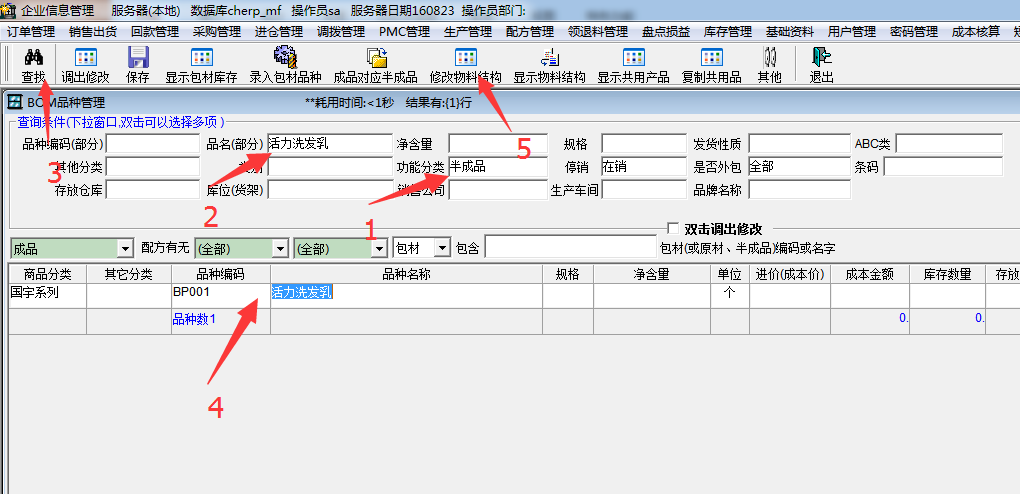Open the 生产管理 menu
Screen dimensions: 1020x494
[467, 32]
